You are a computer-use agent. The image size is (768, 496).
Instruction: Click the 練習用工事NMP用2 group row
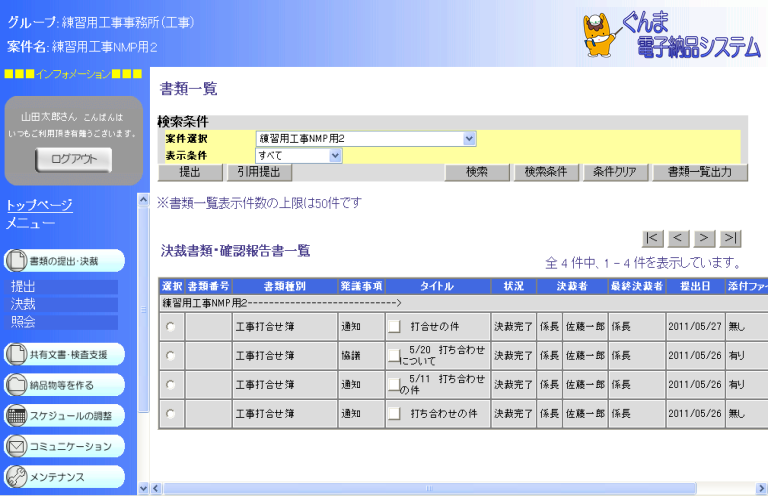(x=463, y=303)
